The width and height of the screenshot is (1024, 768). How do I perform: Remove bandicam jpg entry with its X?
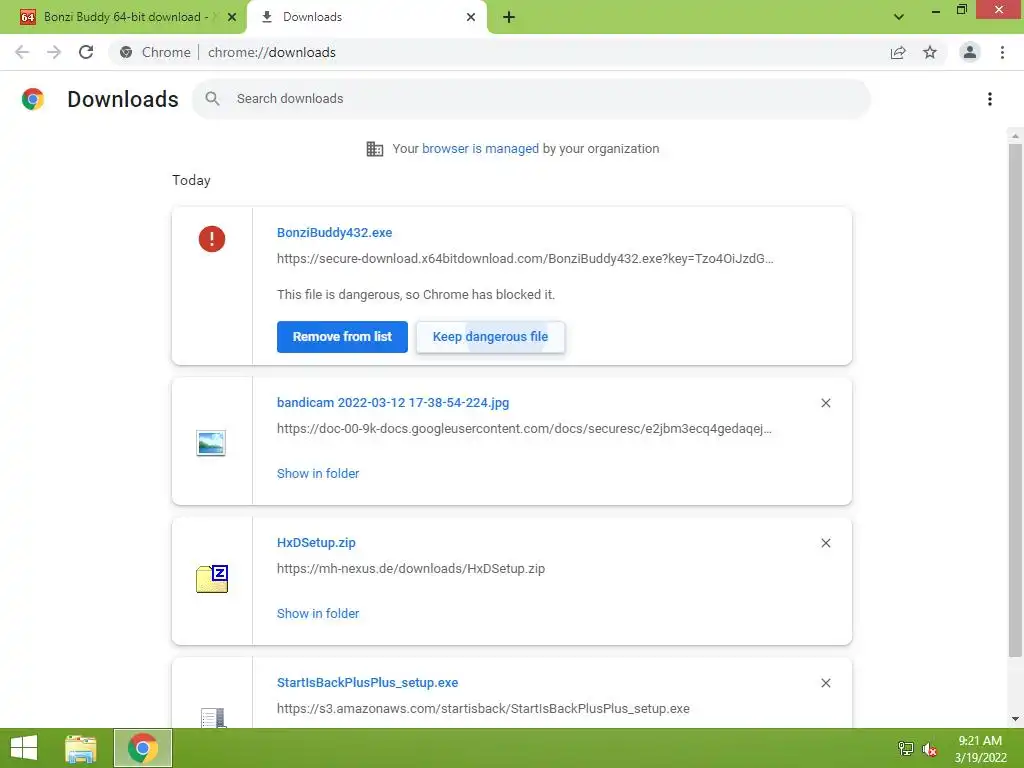click(825, 403)
